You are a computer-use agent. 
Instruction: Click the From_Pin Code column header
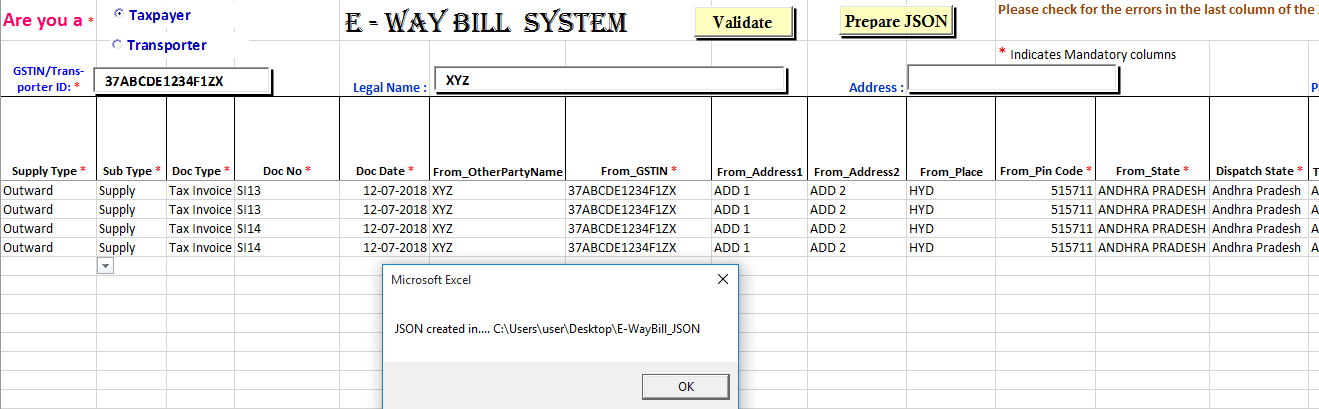(1045, 171)
